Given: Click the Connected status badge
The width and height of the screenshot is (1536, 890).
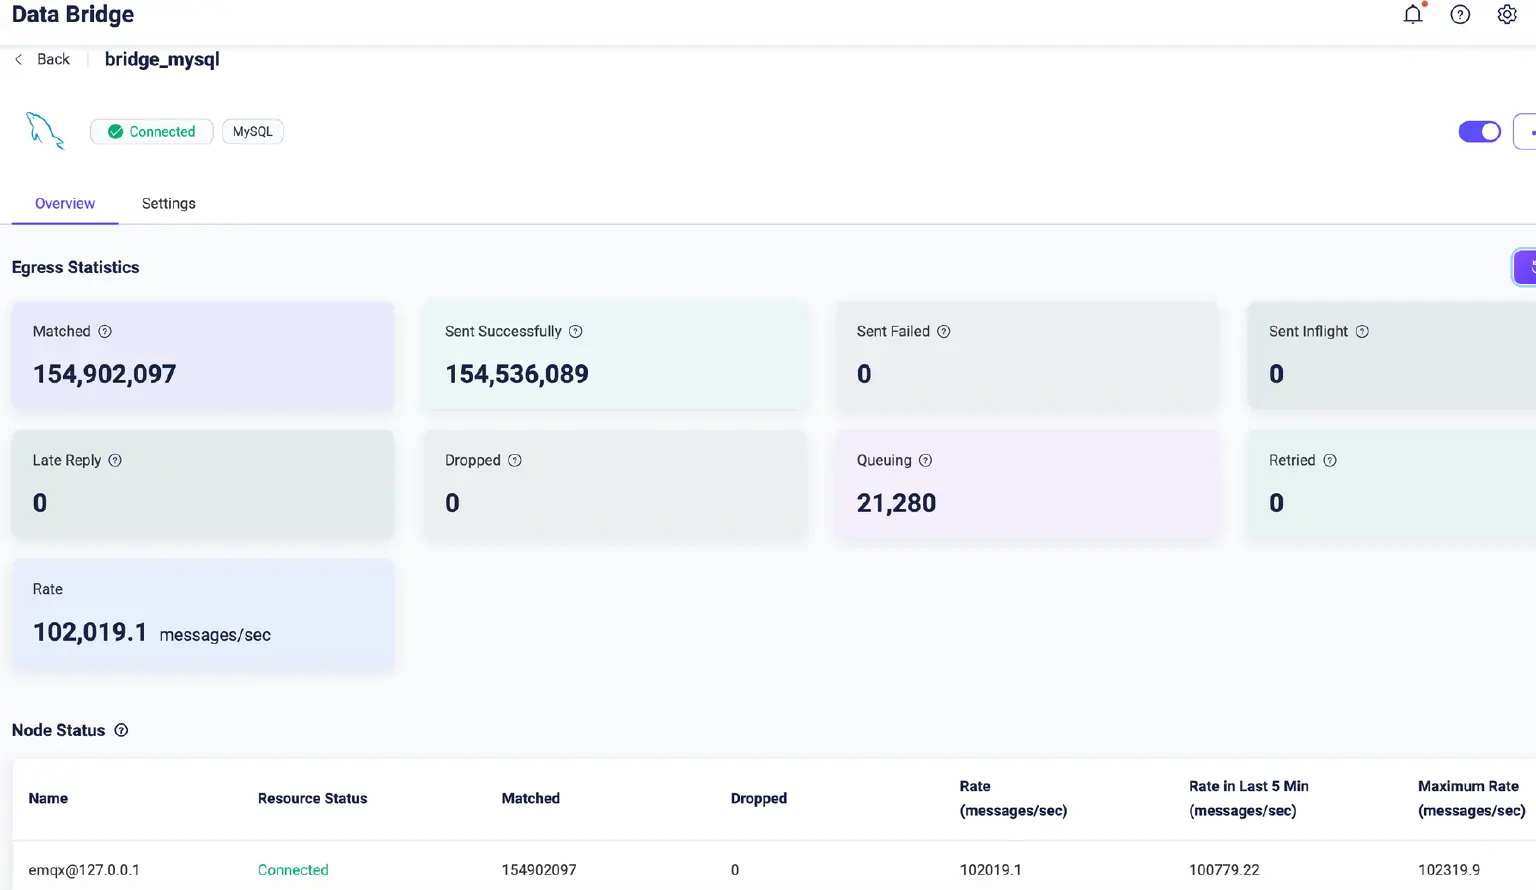Looking at the screenshot, I should [x=152, y=132].
